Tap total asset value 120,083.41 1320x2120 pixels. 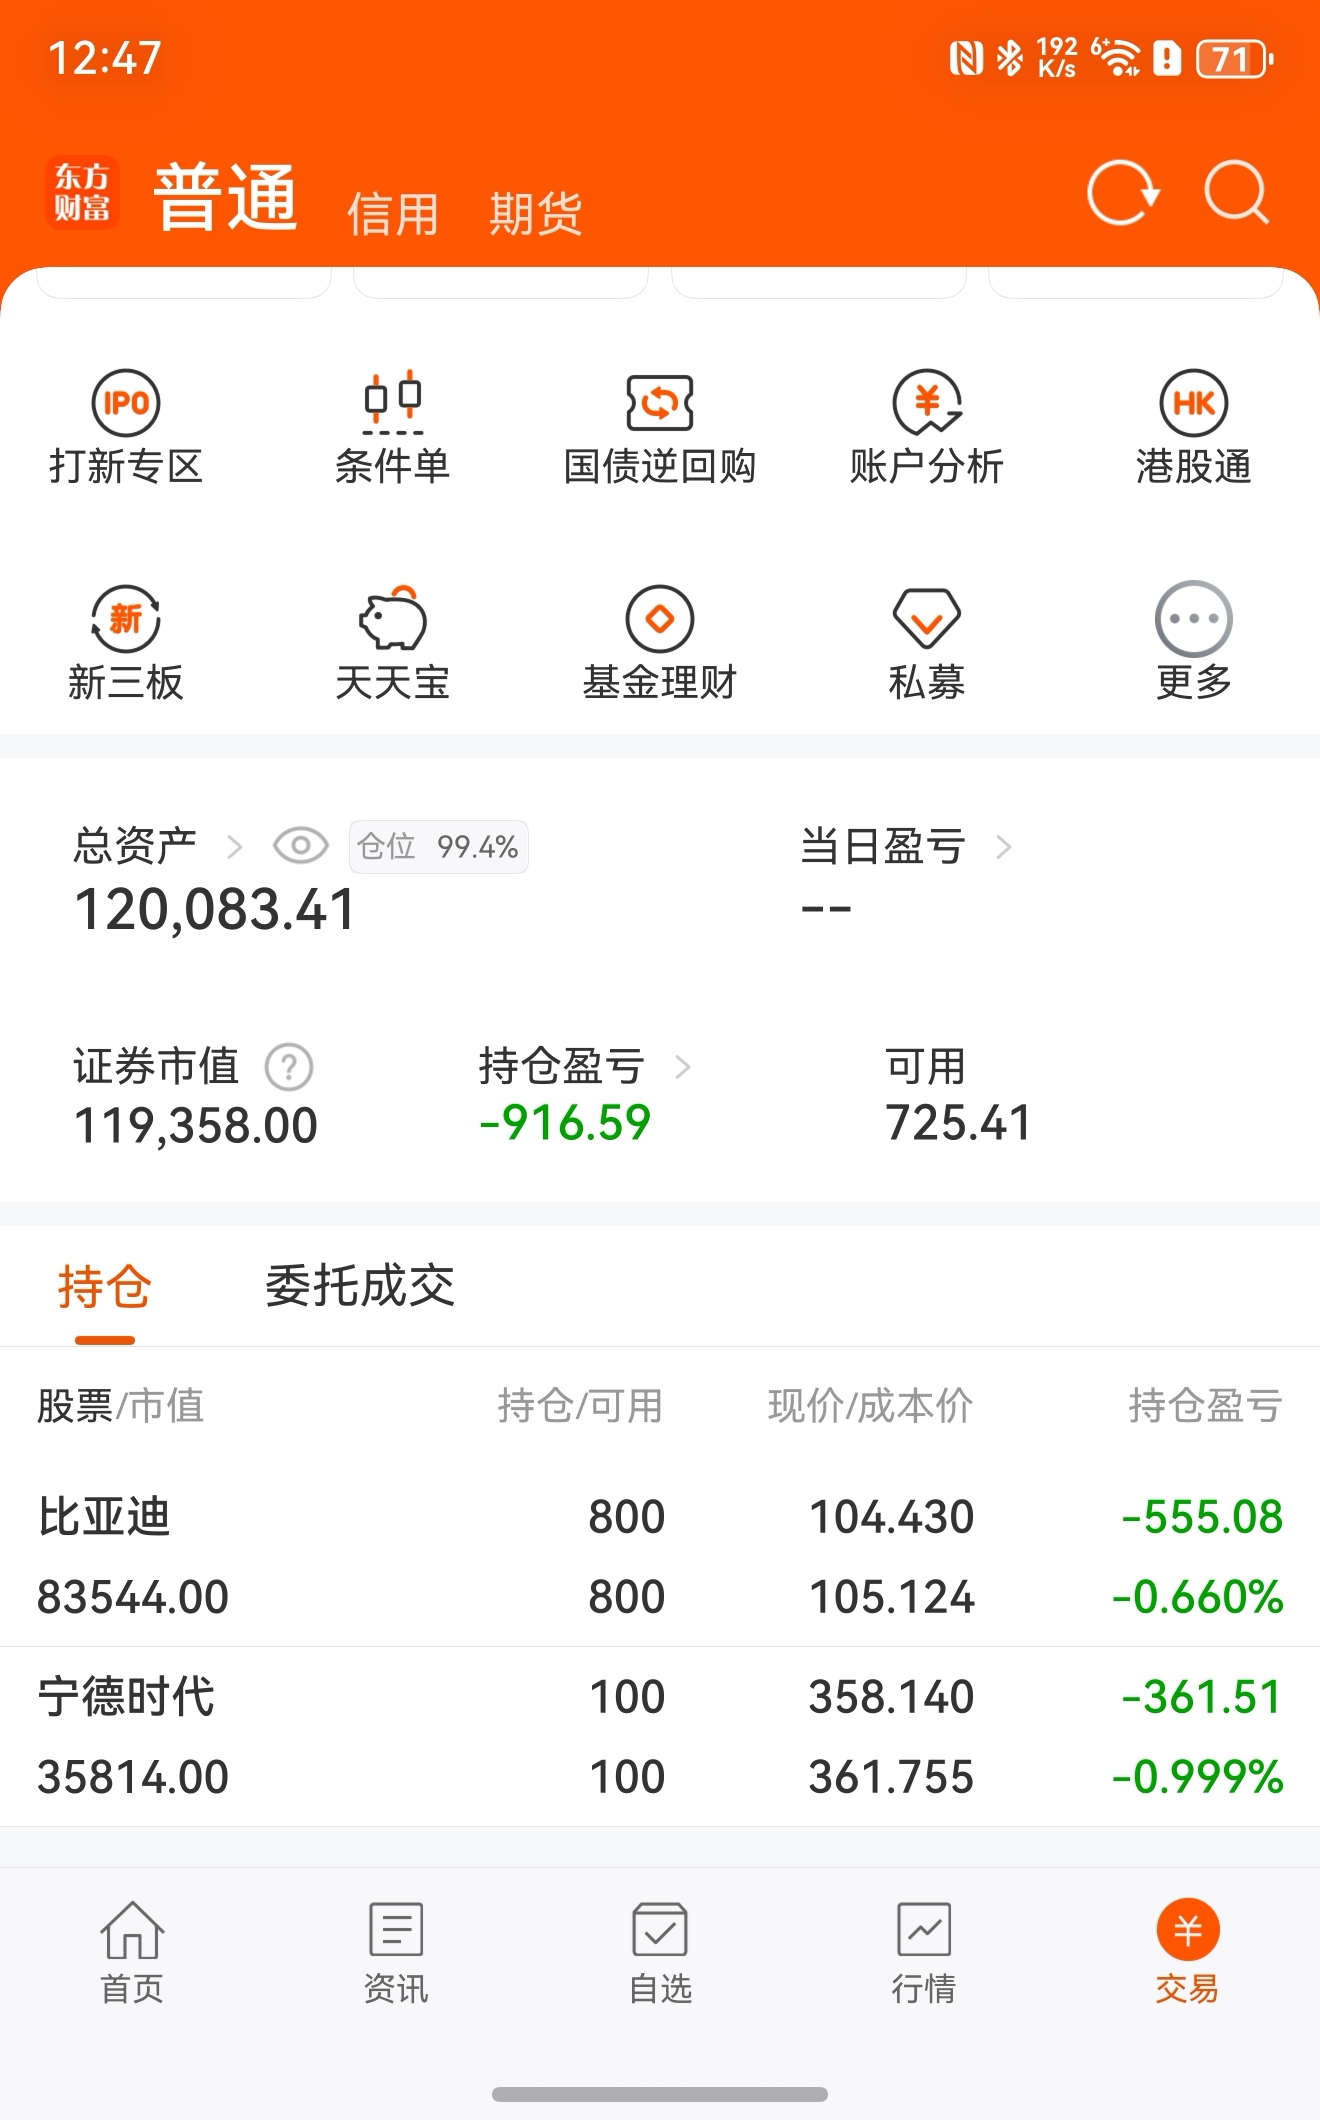coord(215,910)
